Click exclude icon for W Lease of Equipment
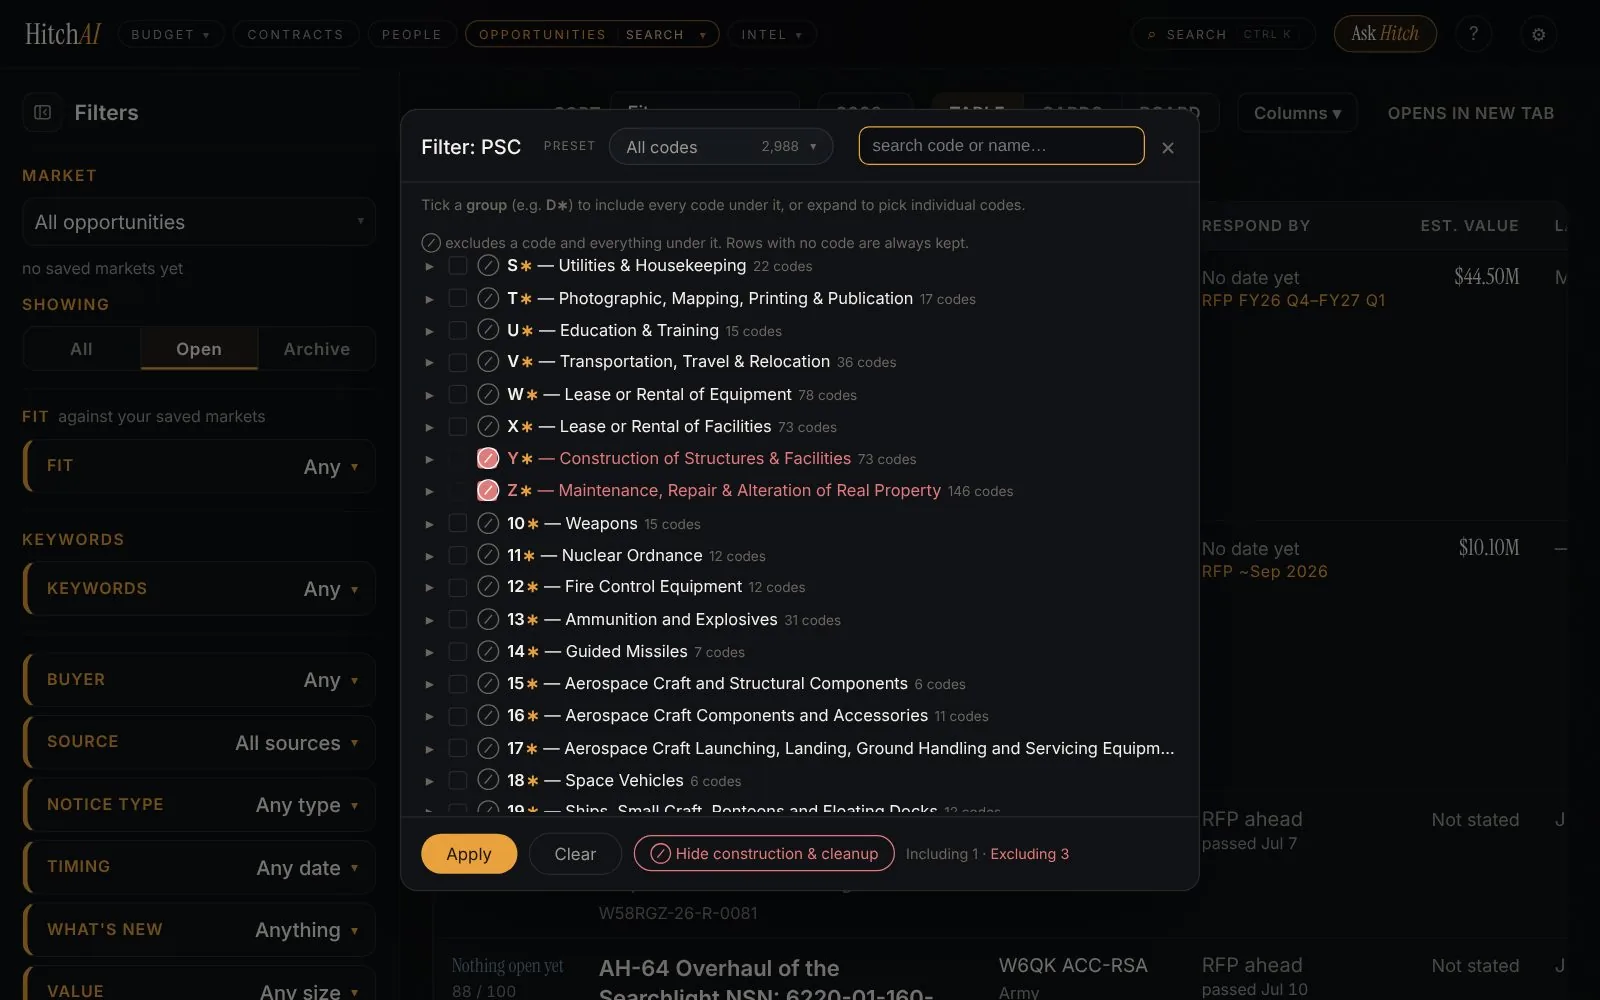1600x1000 pixels. point(488,394)
